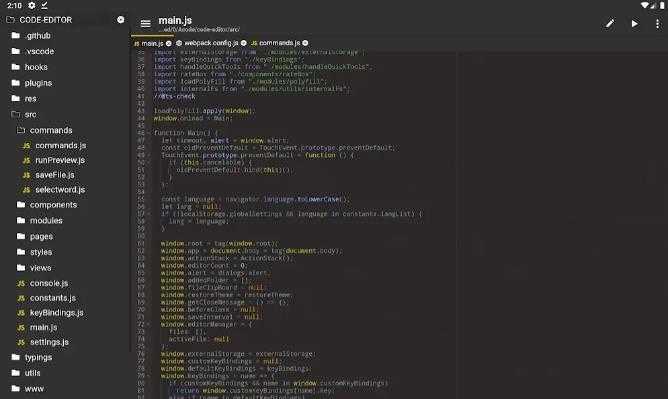Viewport: 668px width, 399px height.
Task: Expand the res folder
Action: 30,99
